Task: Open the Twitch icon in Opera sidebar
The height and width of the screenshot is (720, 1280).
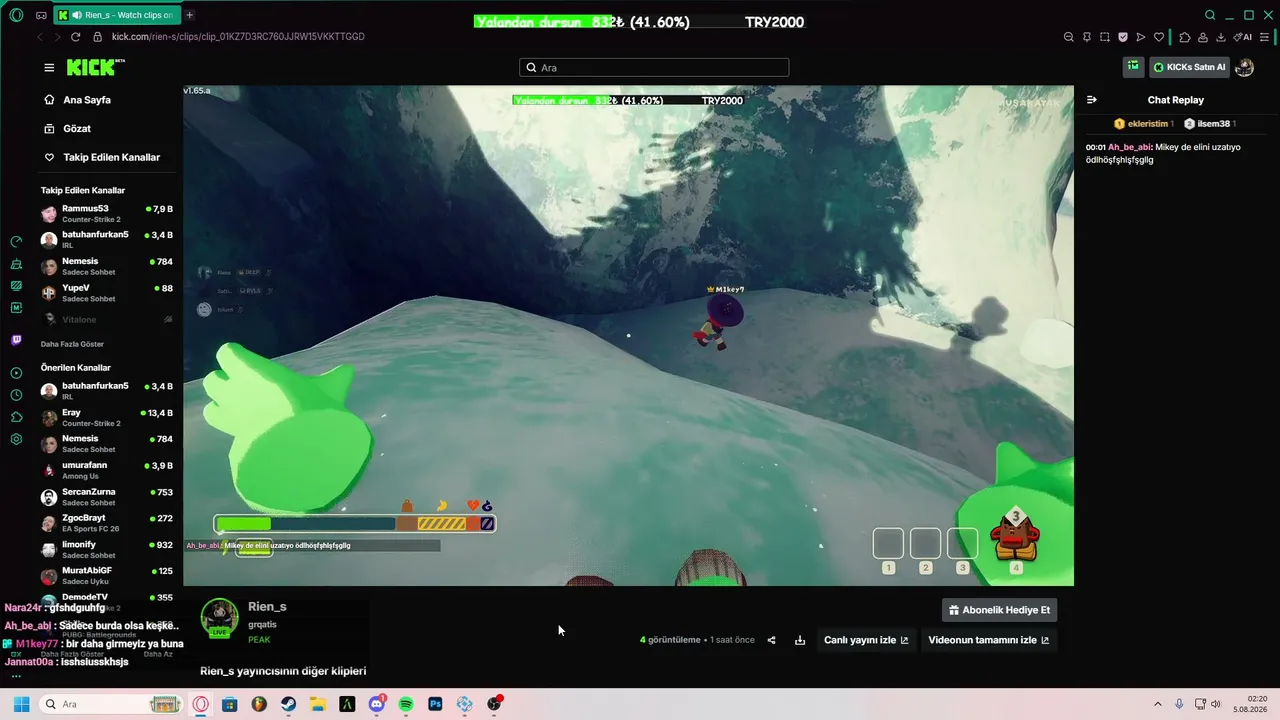Action: [x=16, y=340]
